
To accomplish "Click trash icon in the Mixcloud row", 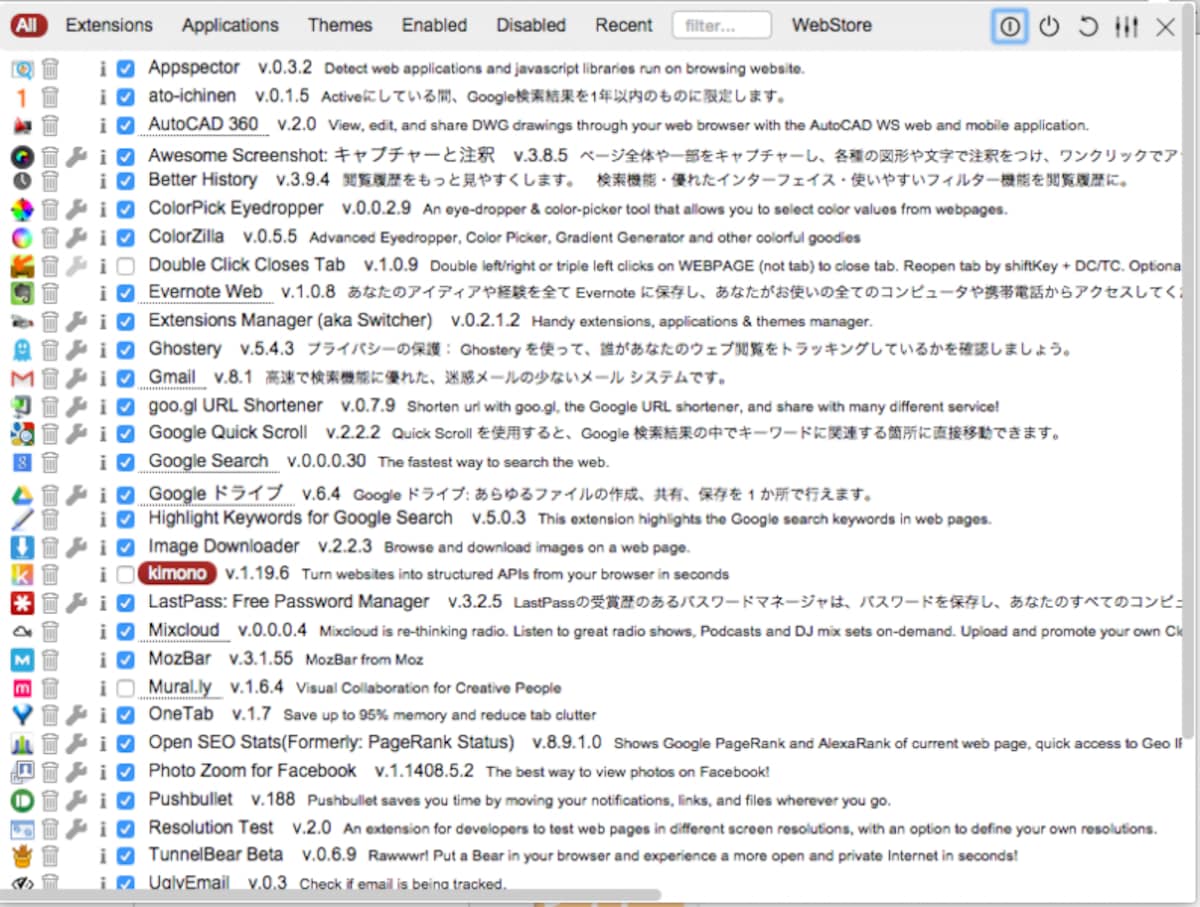I will tap(50, 632).
